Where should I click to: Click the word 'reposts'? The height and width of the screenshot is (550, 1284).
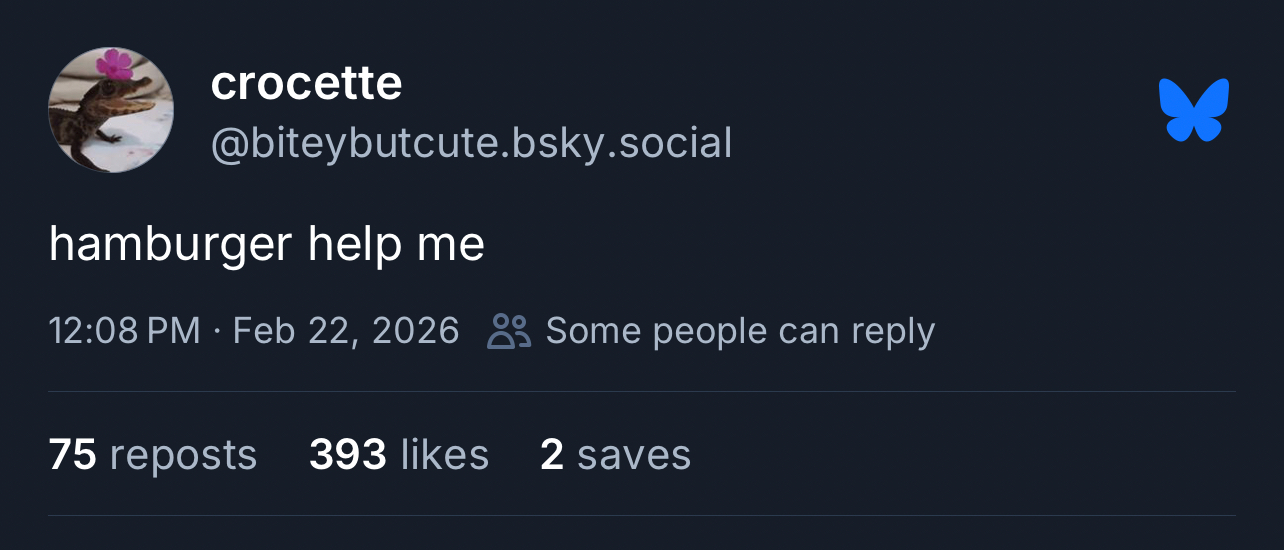coord(183,455)
